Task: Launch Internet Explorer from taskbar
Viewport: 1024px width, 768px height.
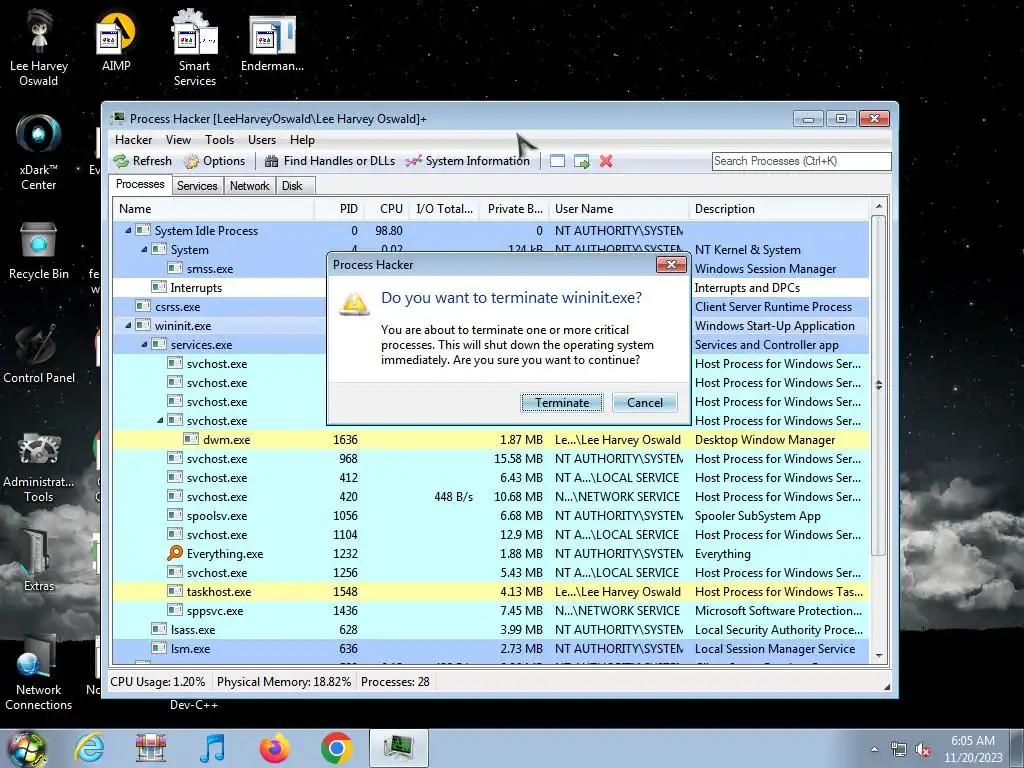Action: [89, 748]
